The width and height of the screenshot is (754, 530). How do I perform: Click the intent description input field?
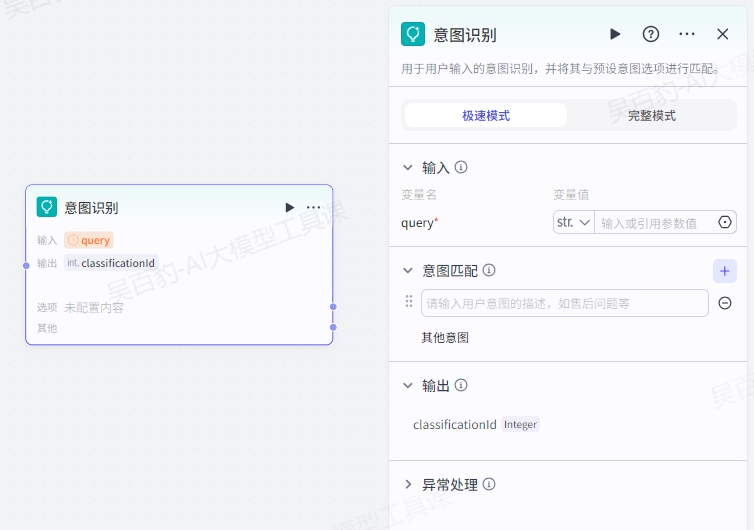pyautogui.click(x=564, y=302)
